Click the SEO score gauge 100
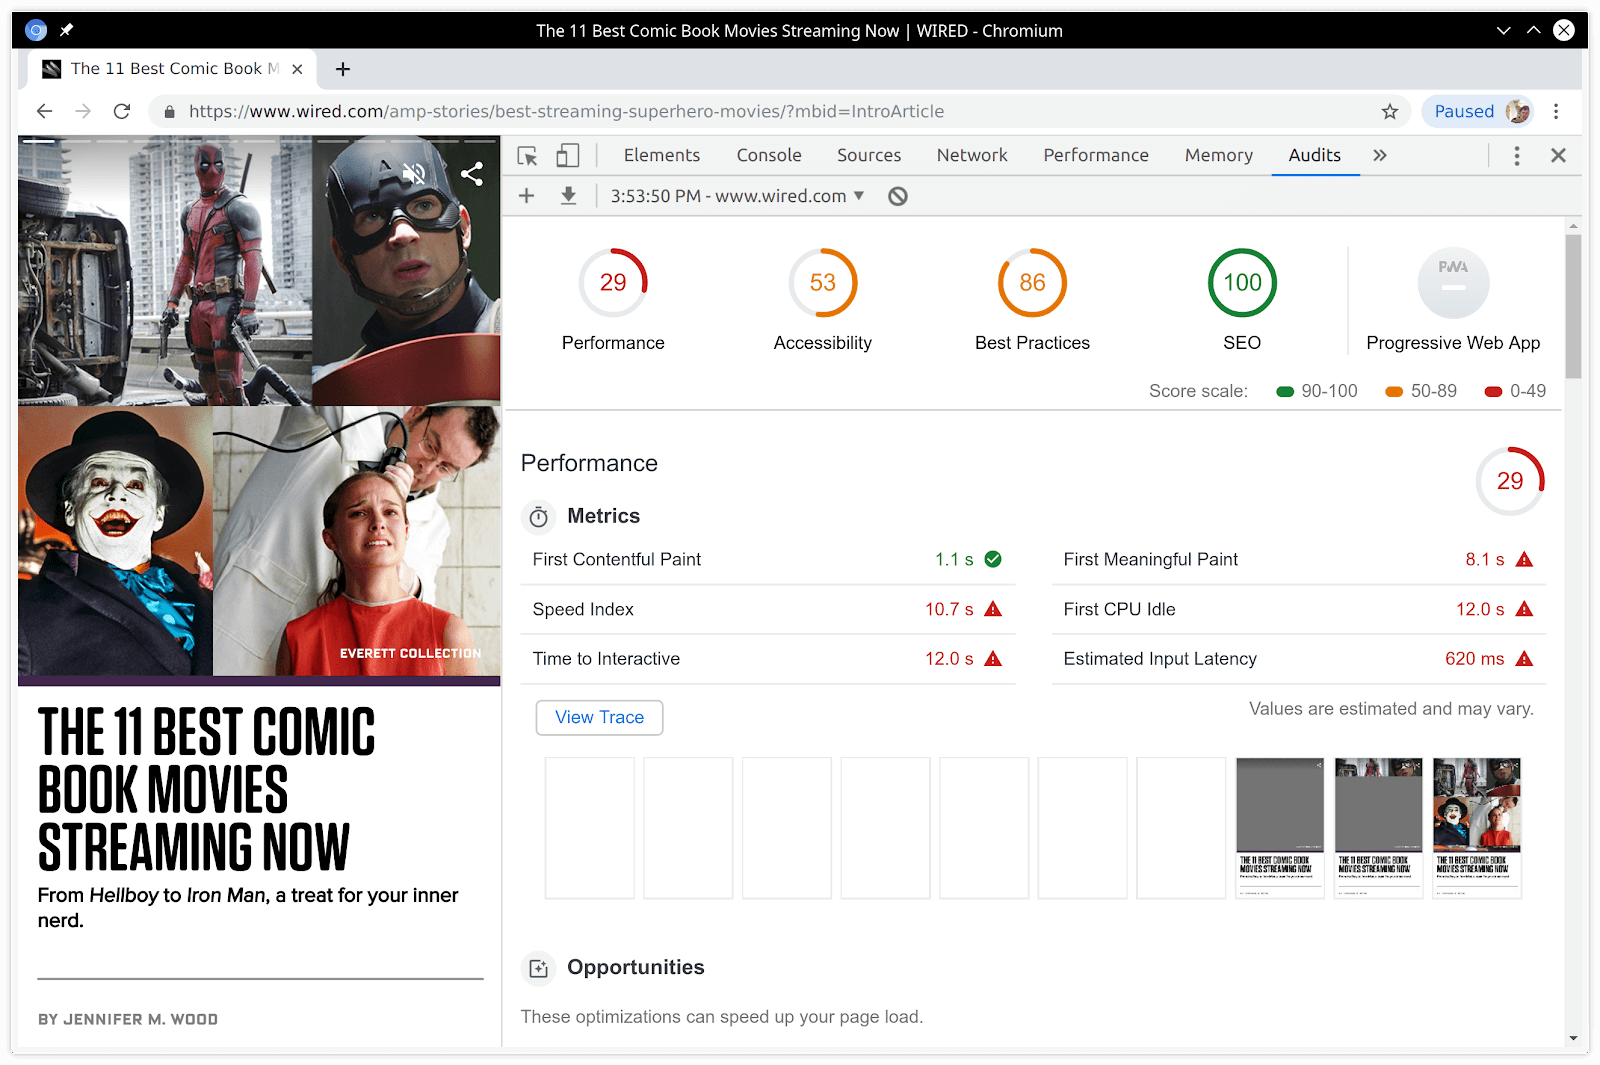 [x=1242, y=283]
